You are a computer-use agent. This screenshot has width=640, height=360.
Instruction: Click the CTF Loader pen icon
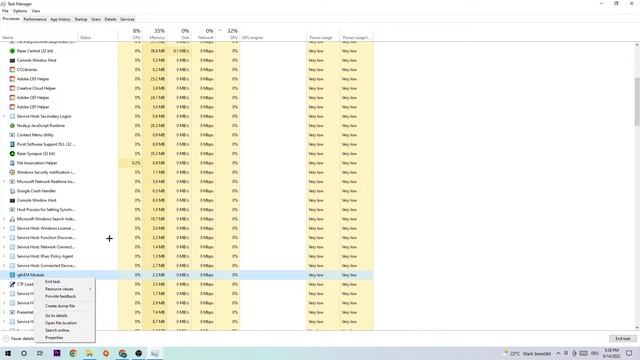[x=12, y=284]
